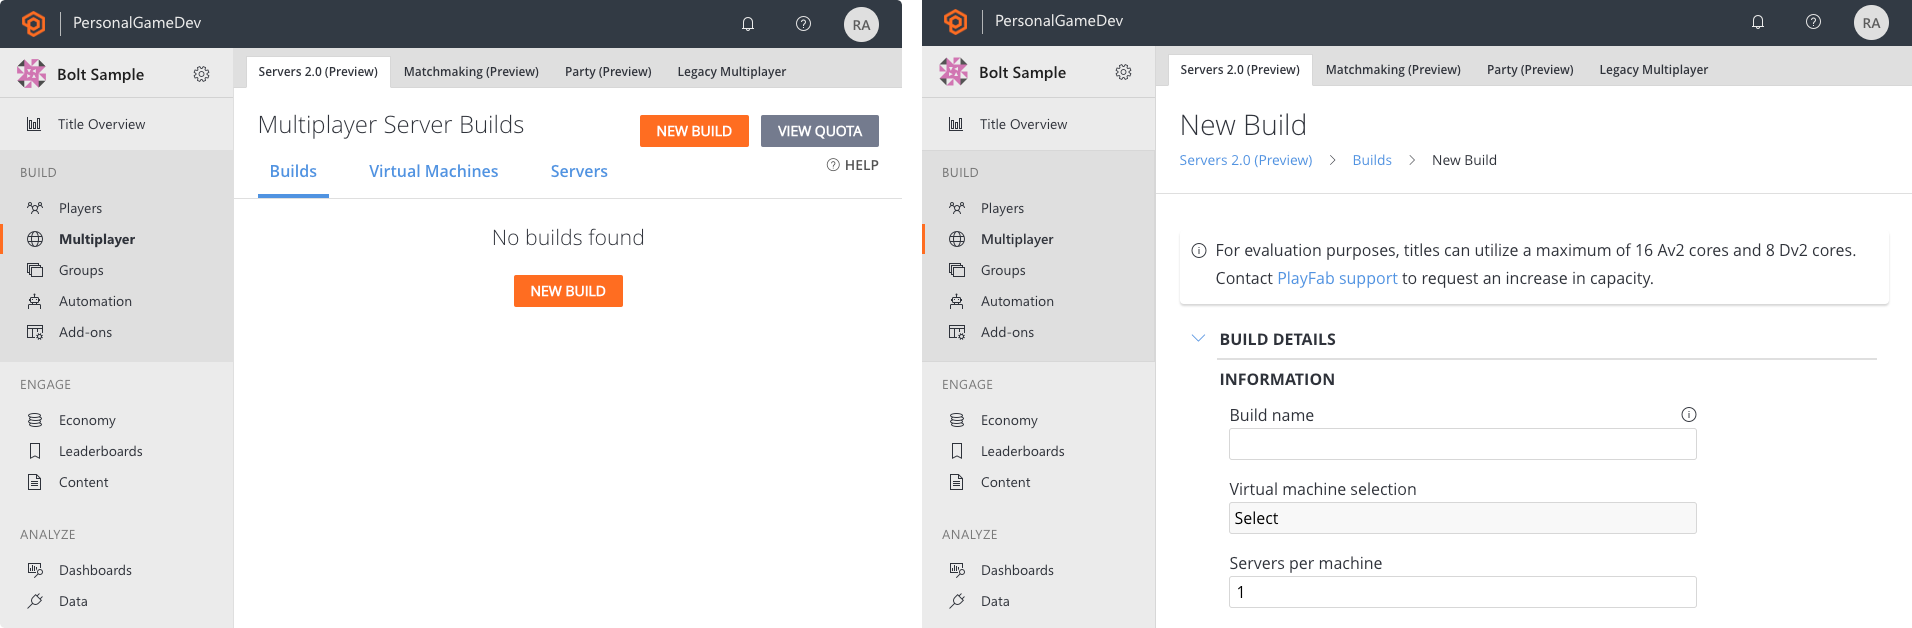Screen dimensions: 1912x628
Task: Open notifications bell in left window
Action: tap(748, 24)
